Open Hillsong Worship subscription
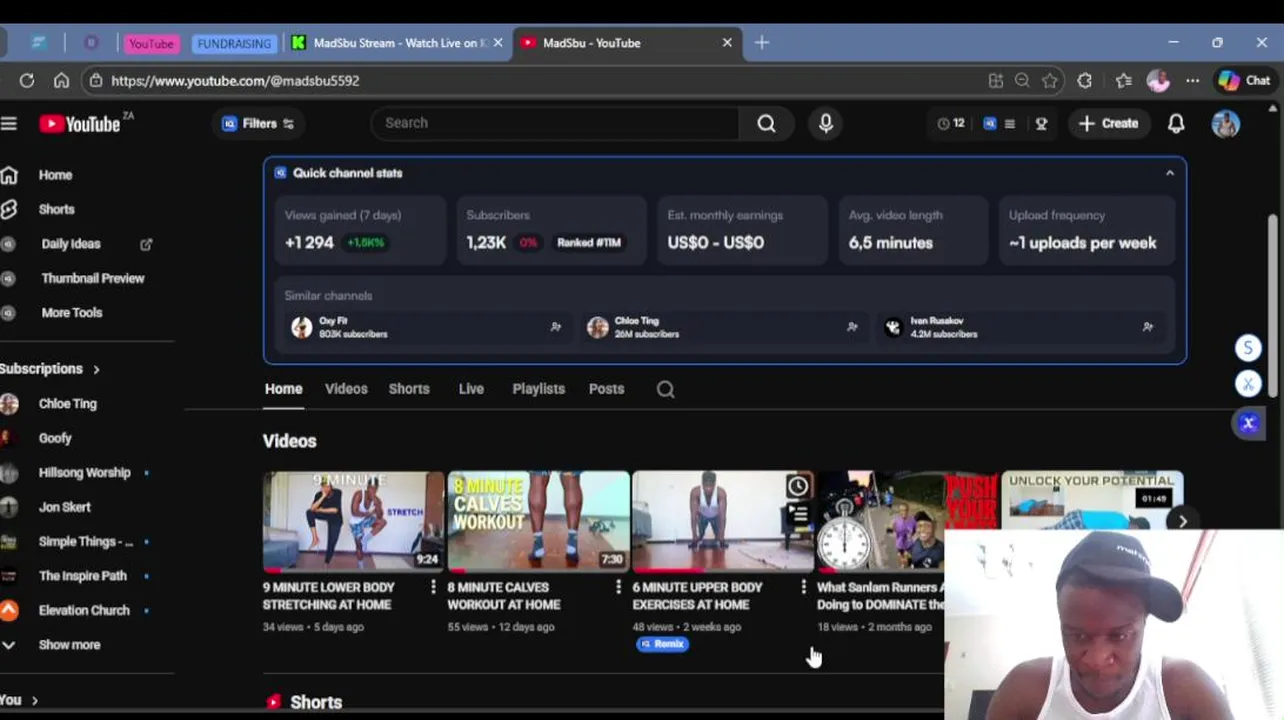Viewport: 1284px width, 720px height. (84, 472)
